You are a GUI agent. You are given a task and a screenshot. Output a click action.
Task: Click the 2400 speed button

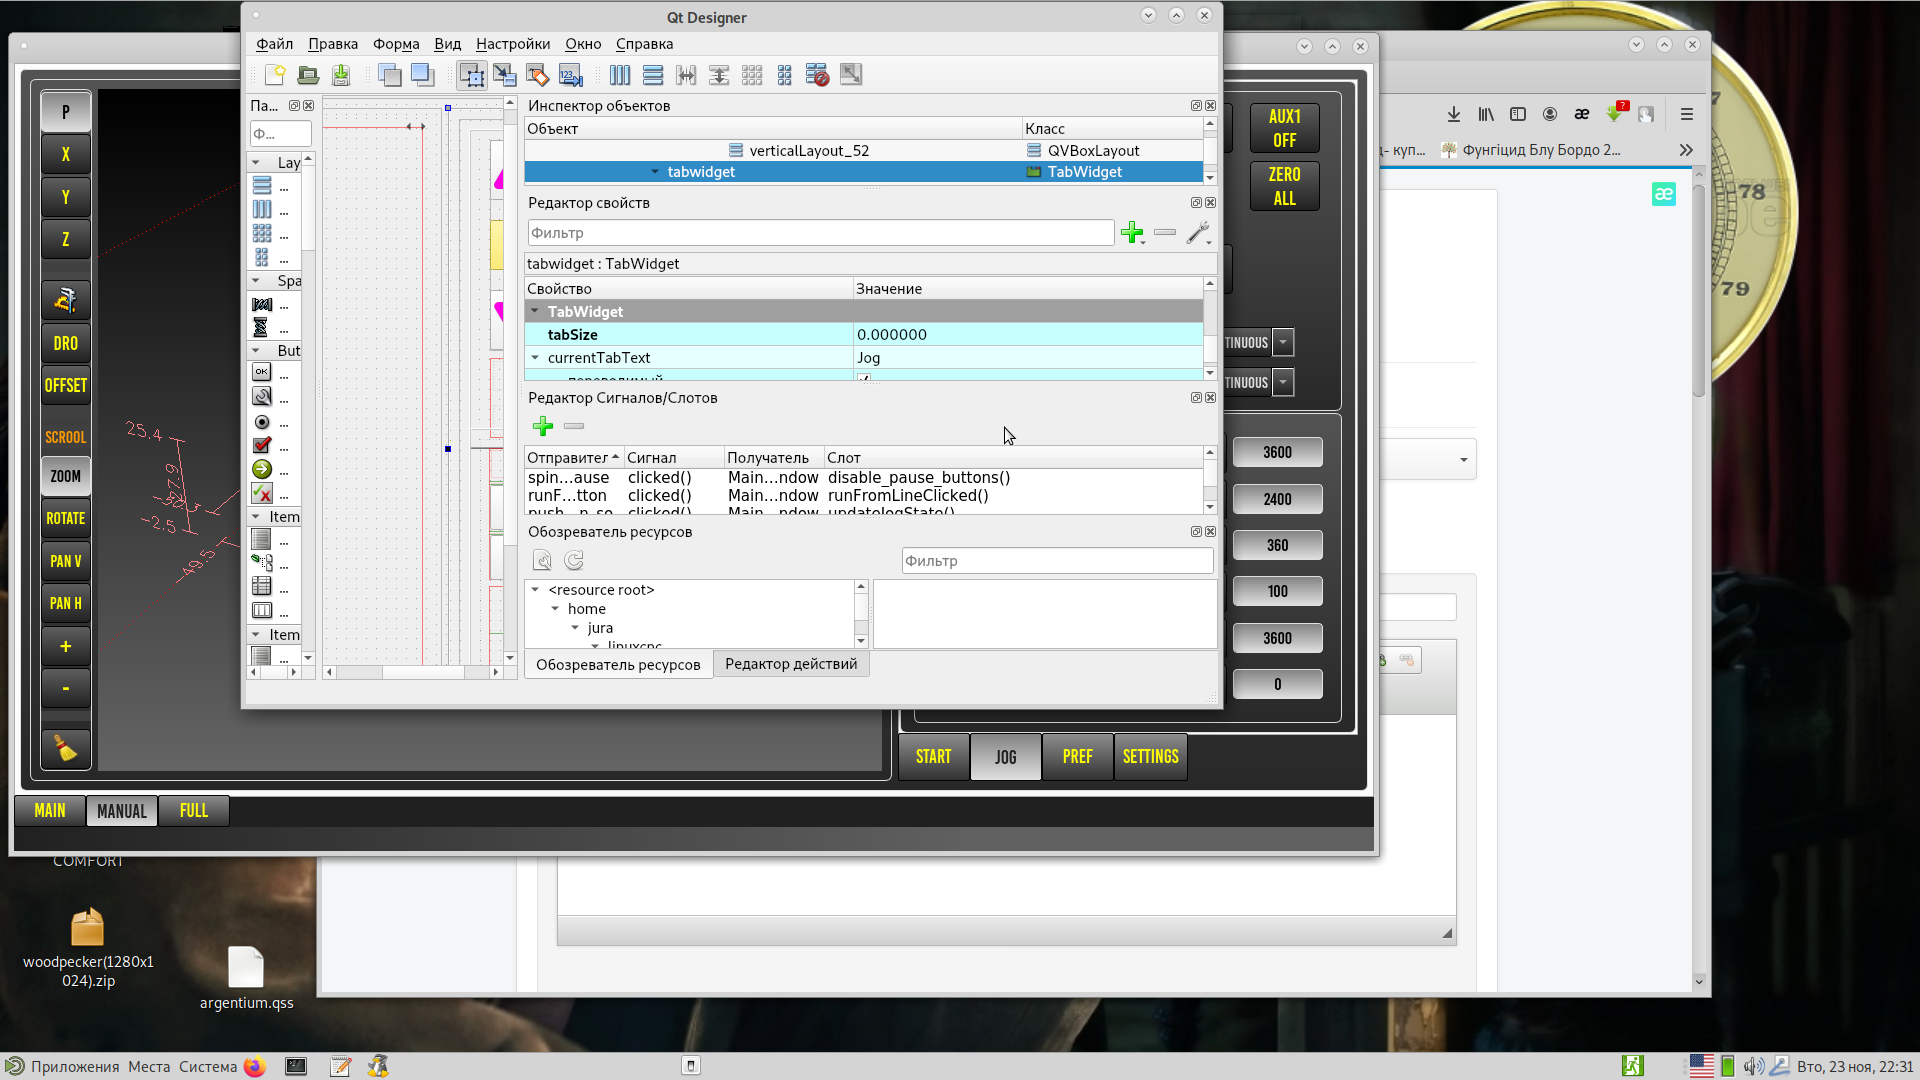(x=1278, y=499)
